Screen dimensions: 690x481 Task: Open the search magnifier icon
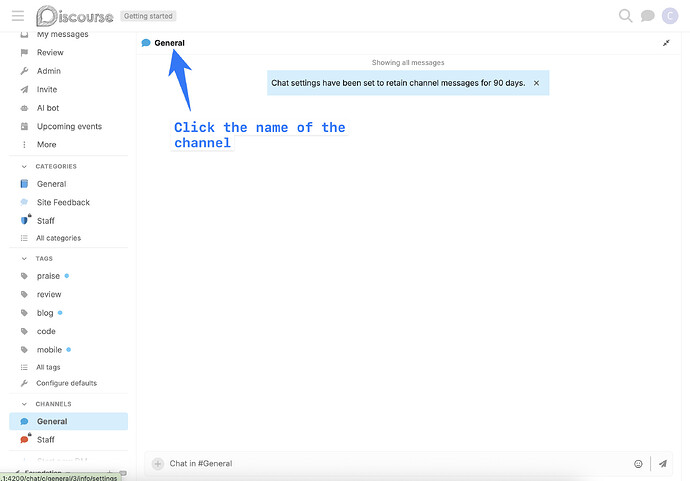click(x=625, y=16)
